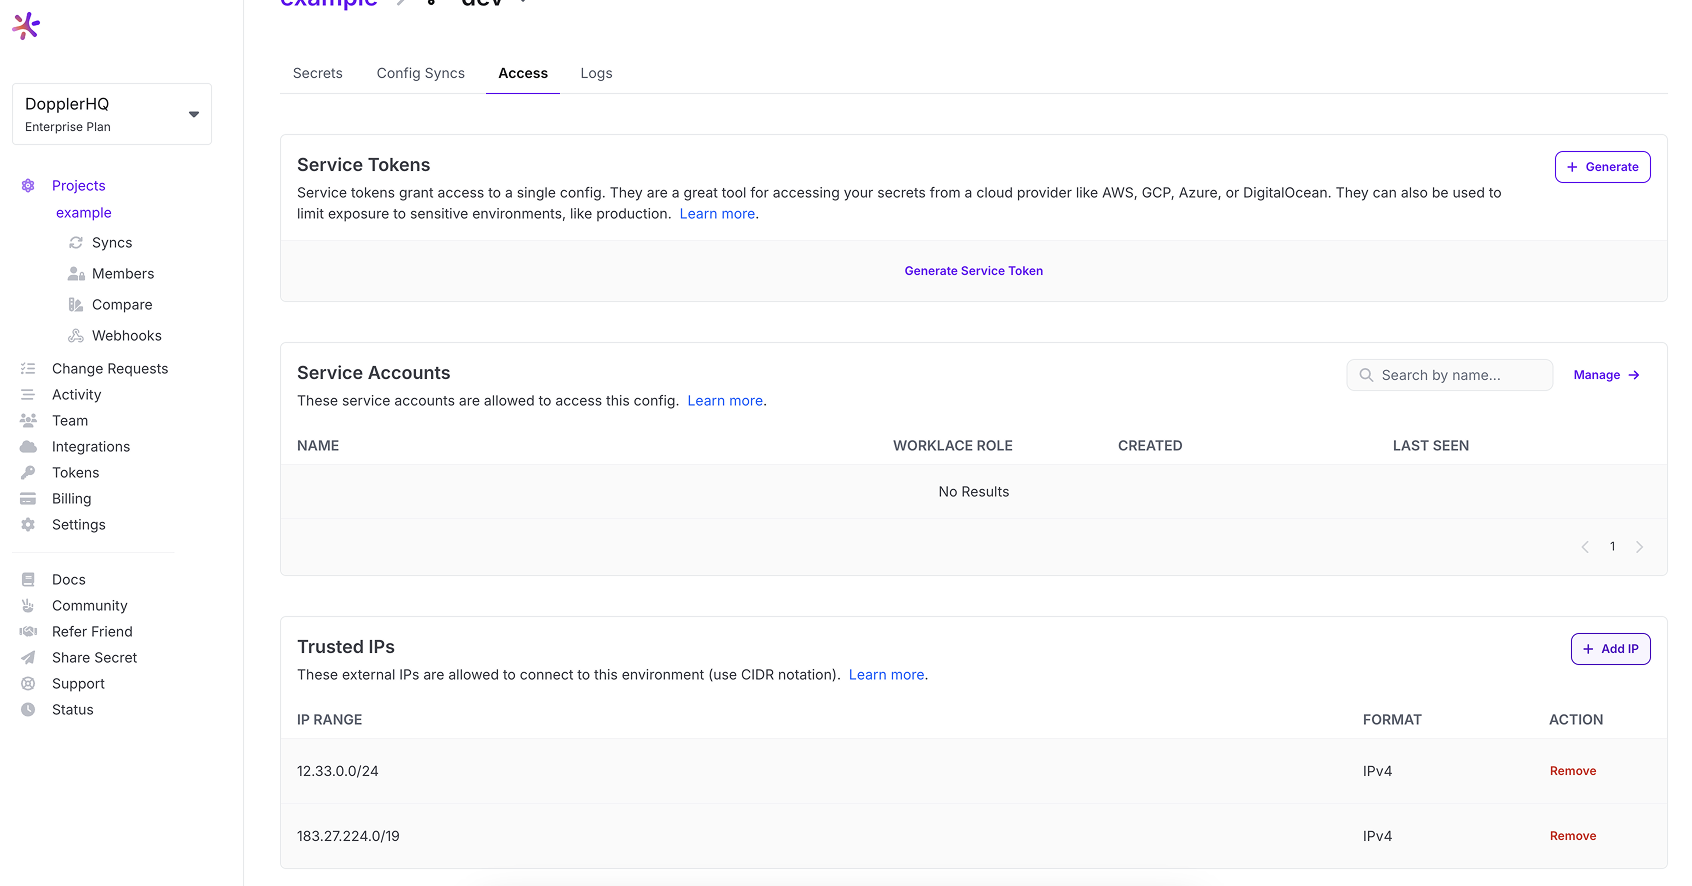Screen dimensions: 1692x886
Task: Switch to the Config Syncs tab
Action: pyautogui.click(x=421, y=73)
